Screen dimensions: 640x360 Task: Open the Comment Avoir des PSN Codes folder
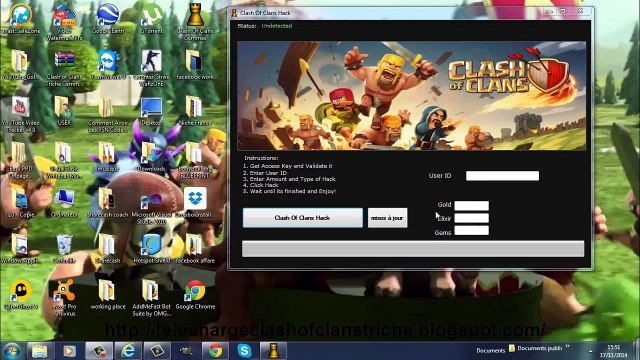[x=108, y=114]
